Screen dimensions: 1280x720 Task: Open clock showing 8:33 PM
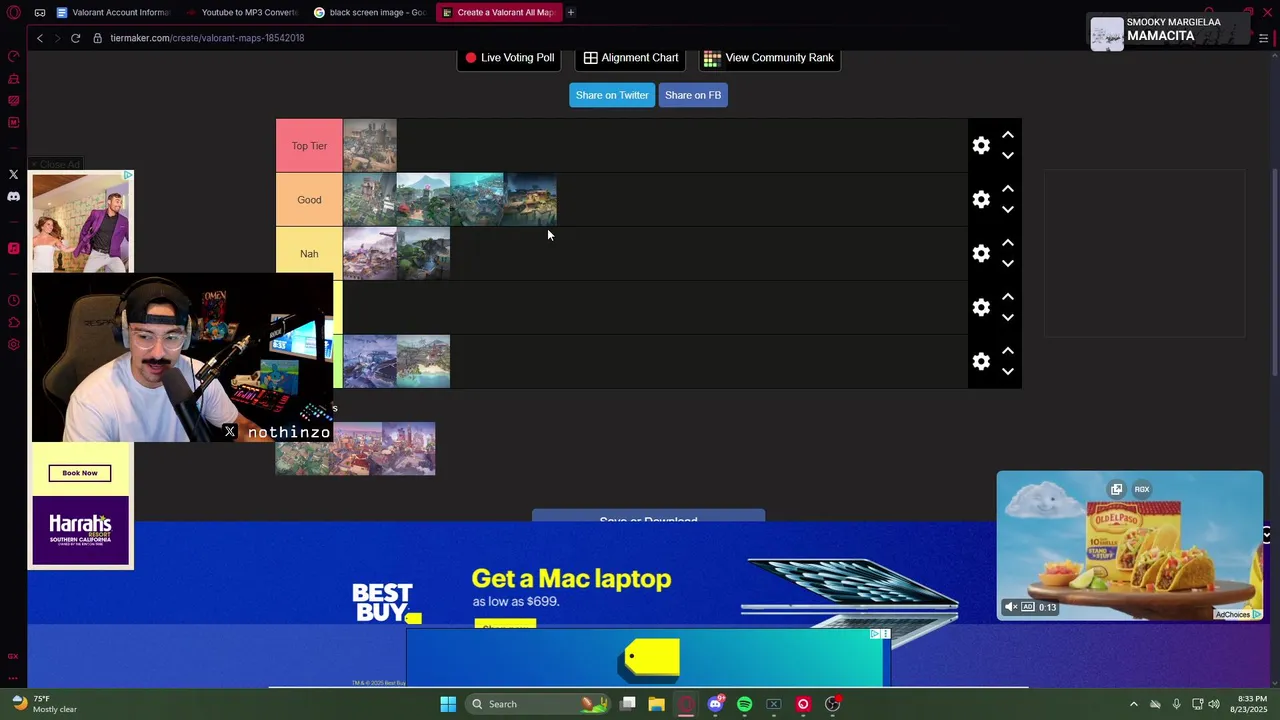point(1251,704)
